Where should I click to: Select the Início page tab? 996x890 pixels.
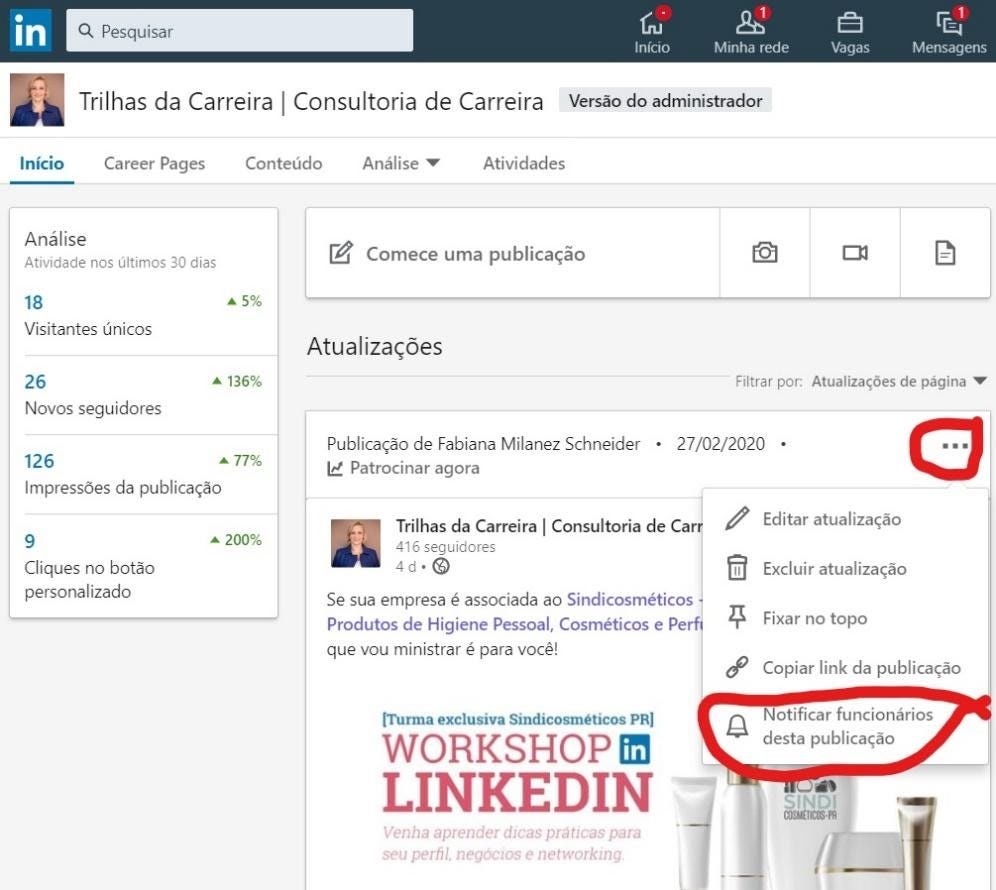41,163
